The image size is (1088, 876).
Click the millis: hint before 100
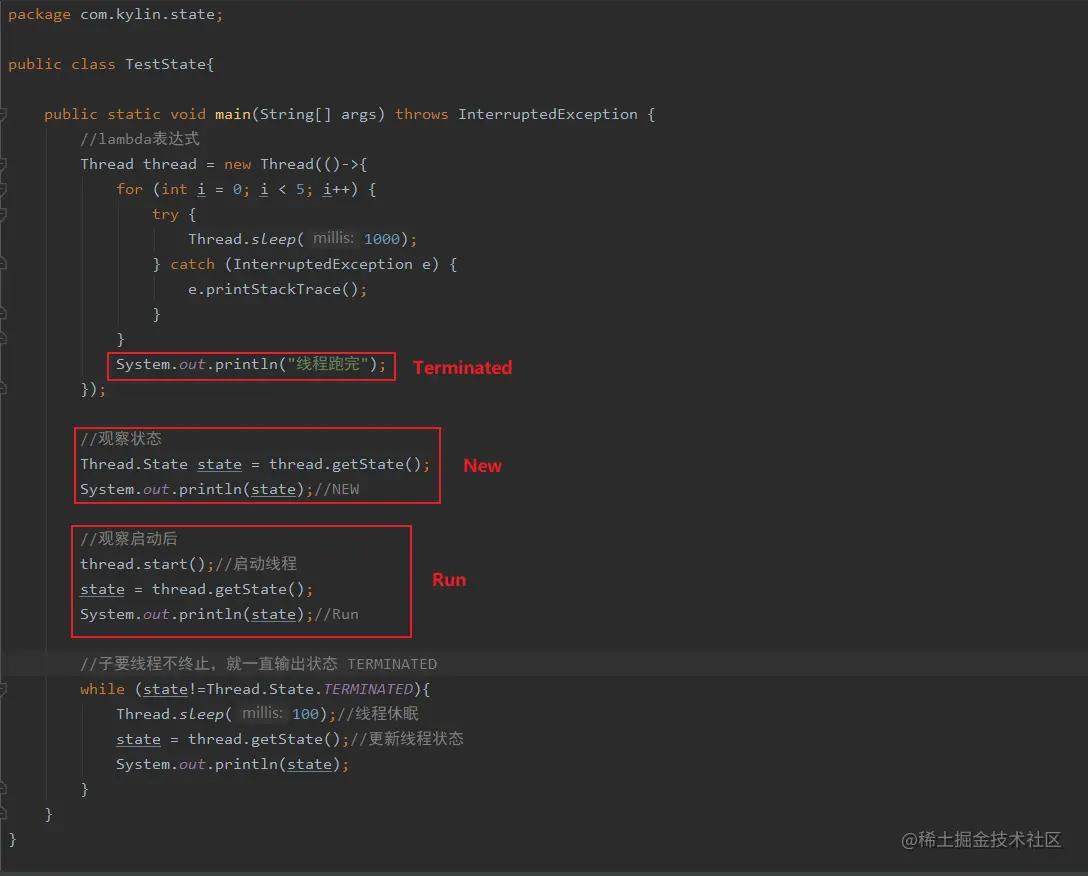(x=262, y=714)
